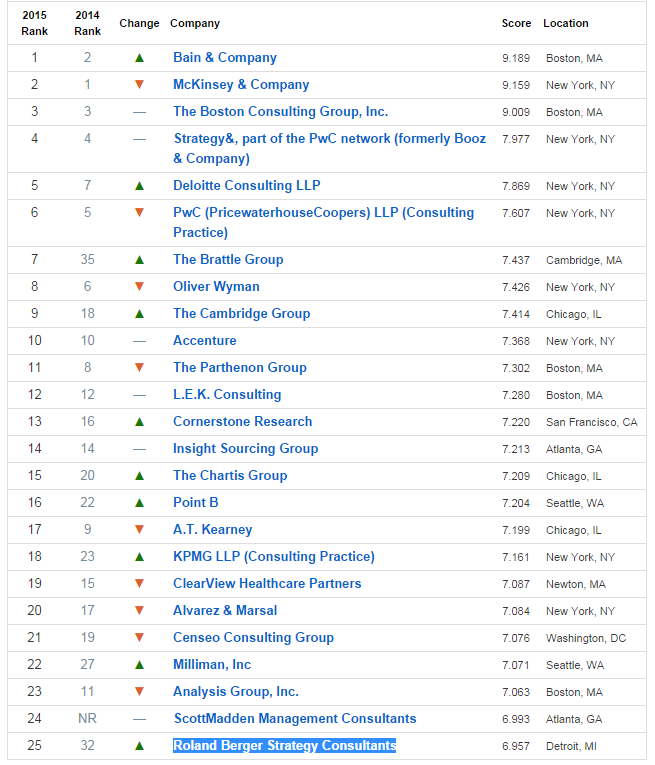Open the Milliman, Inc link

tap(212, 664)
